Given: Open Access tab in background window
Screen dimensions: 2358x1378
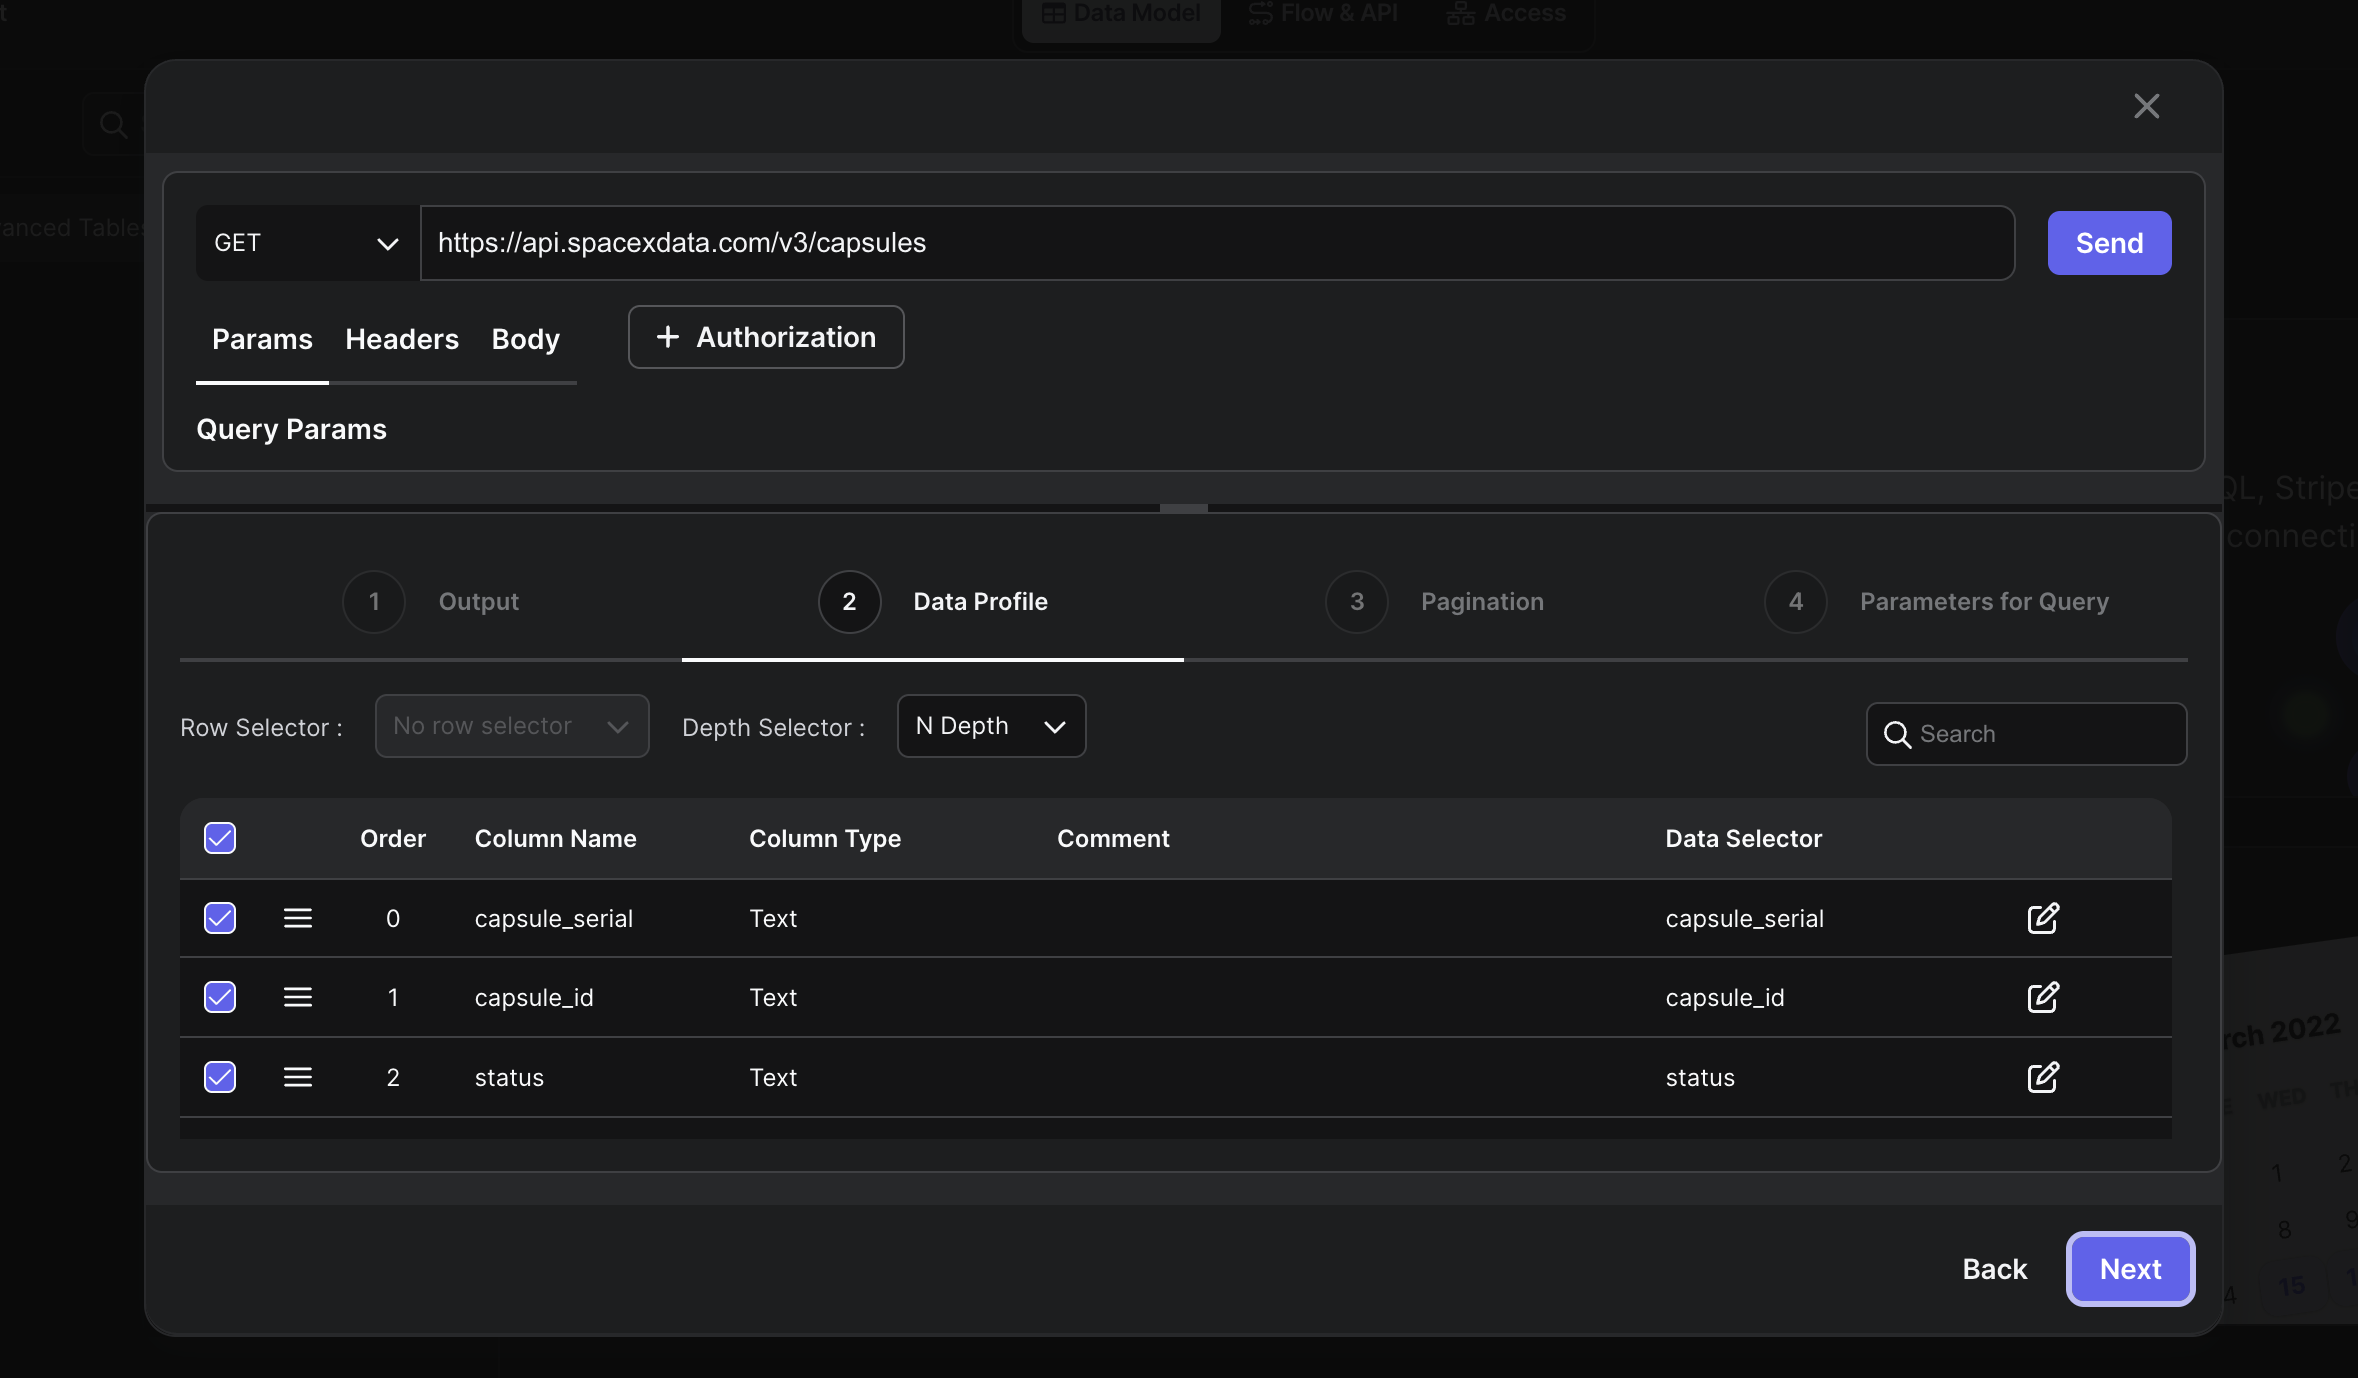Looking at the screenshot, I should pyautogui.click(x=1505, y=14).
